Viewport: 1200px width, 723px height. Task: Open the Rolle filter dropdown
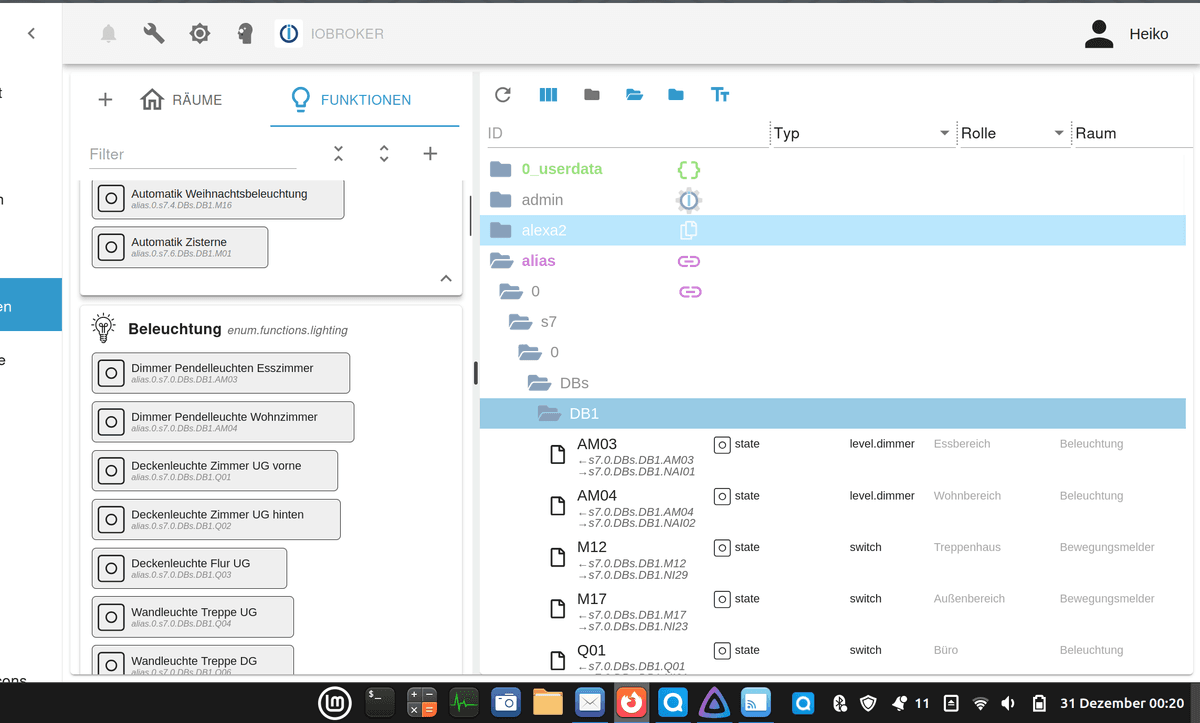tap(1059, 134)
